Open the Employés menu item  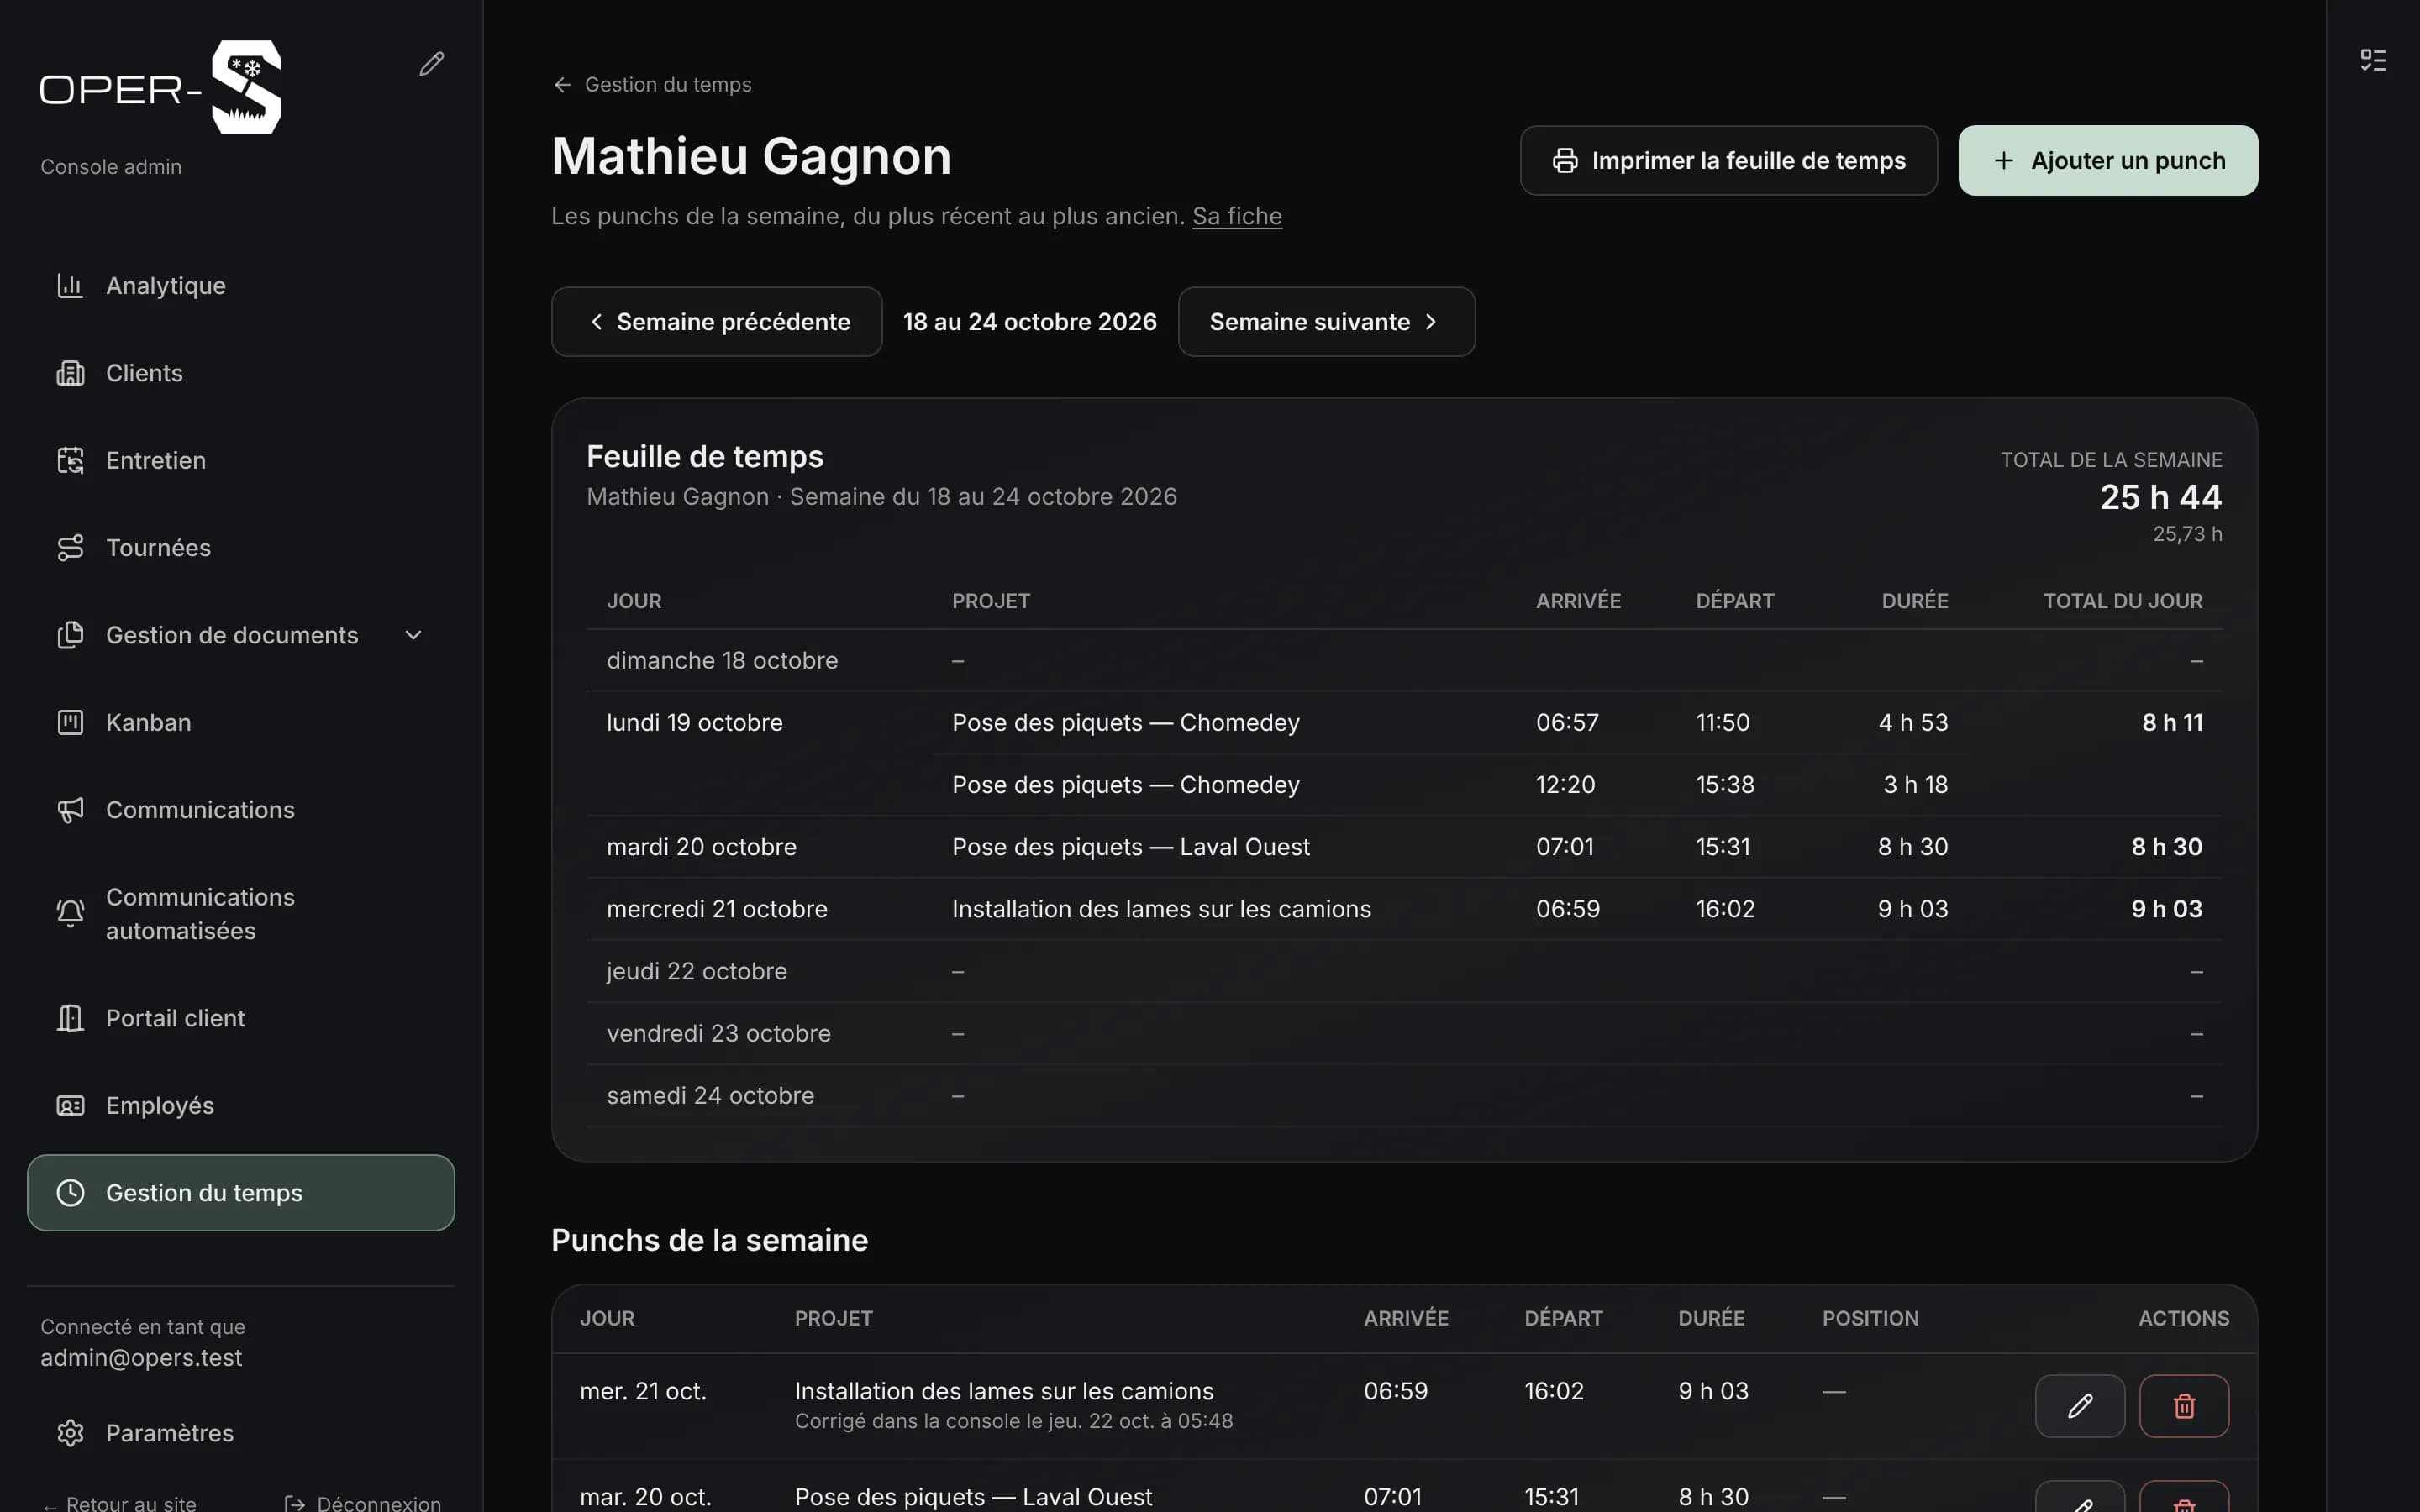(x=240, y=1105)
